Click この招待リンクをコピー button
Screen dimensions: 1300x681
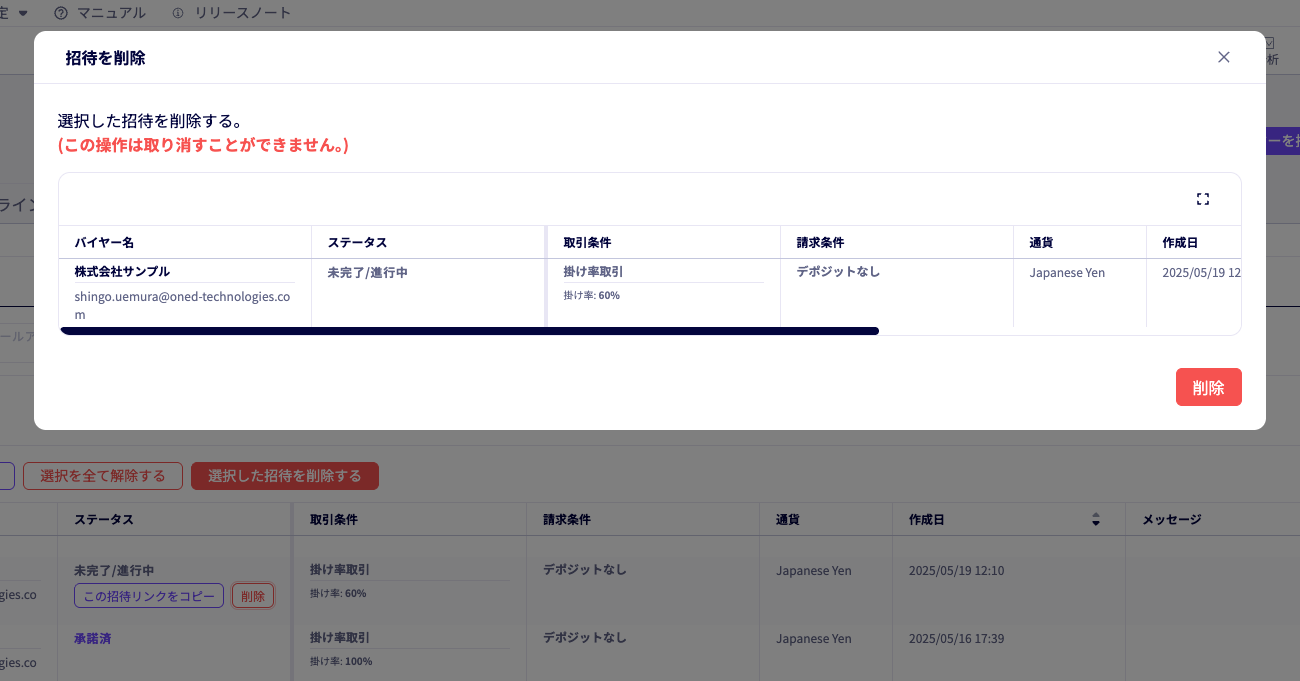(x=149, y=596)
